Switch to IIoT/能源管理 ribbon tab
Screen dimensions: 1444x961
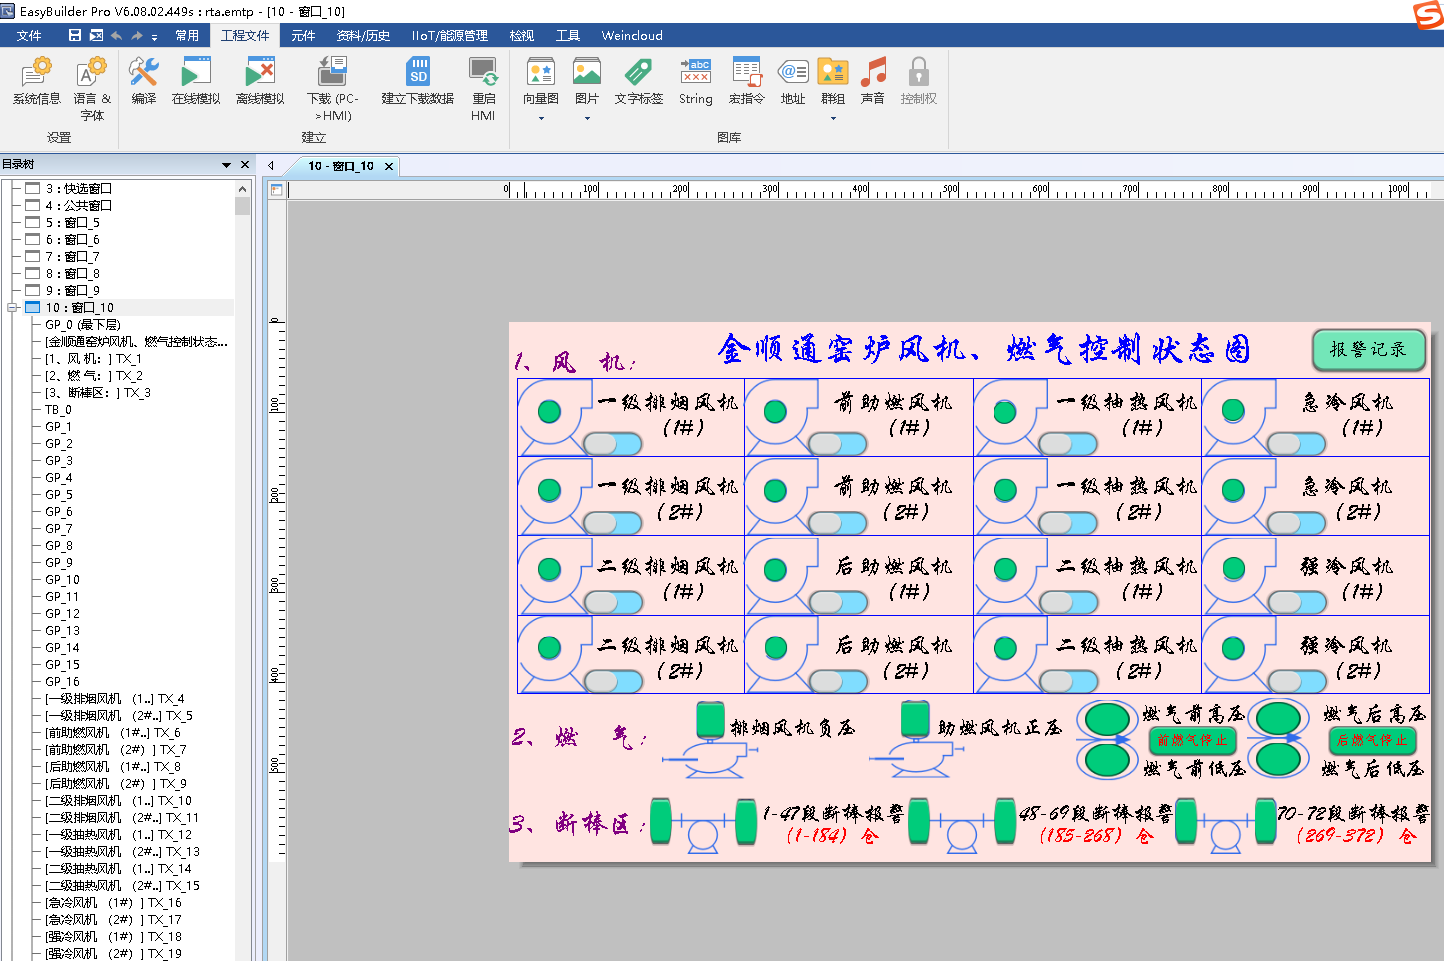(449, 36)
